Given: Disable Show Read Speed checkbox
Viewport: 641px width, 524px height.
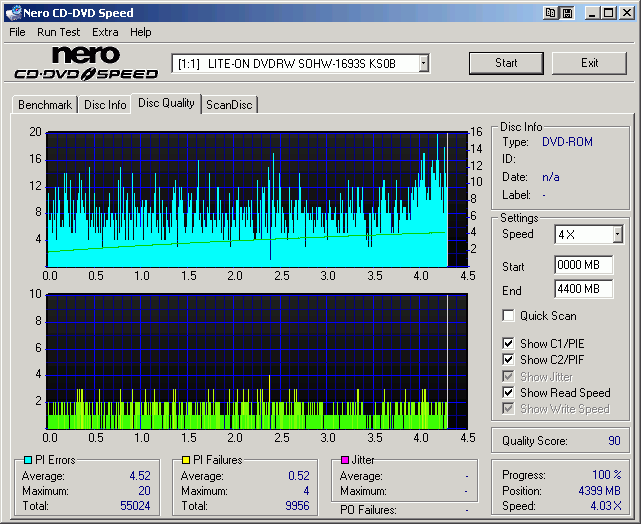Looking at the screenshot, I should click(509, 393).
